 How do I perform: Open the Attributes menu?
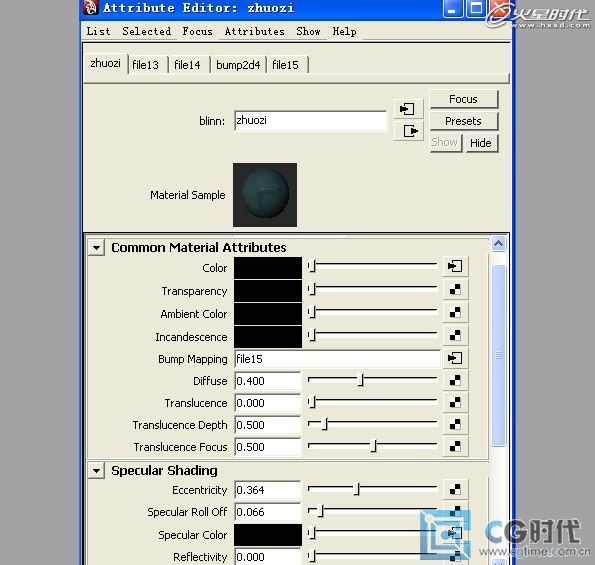tap(255, 31)
